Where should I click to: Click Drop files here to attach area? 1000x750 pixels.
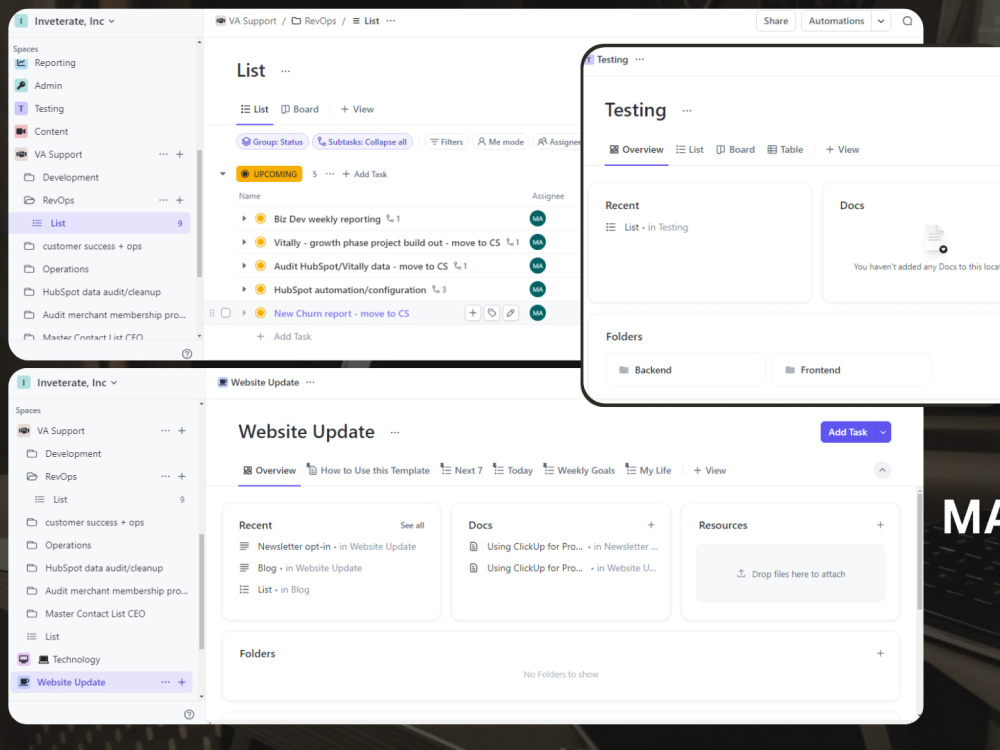[791, 574]
